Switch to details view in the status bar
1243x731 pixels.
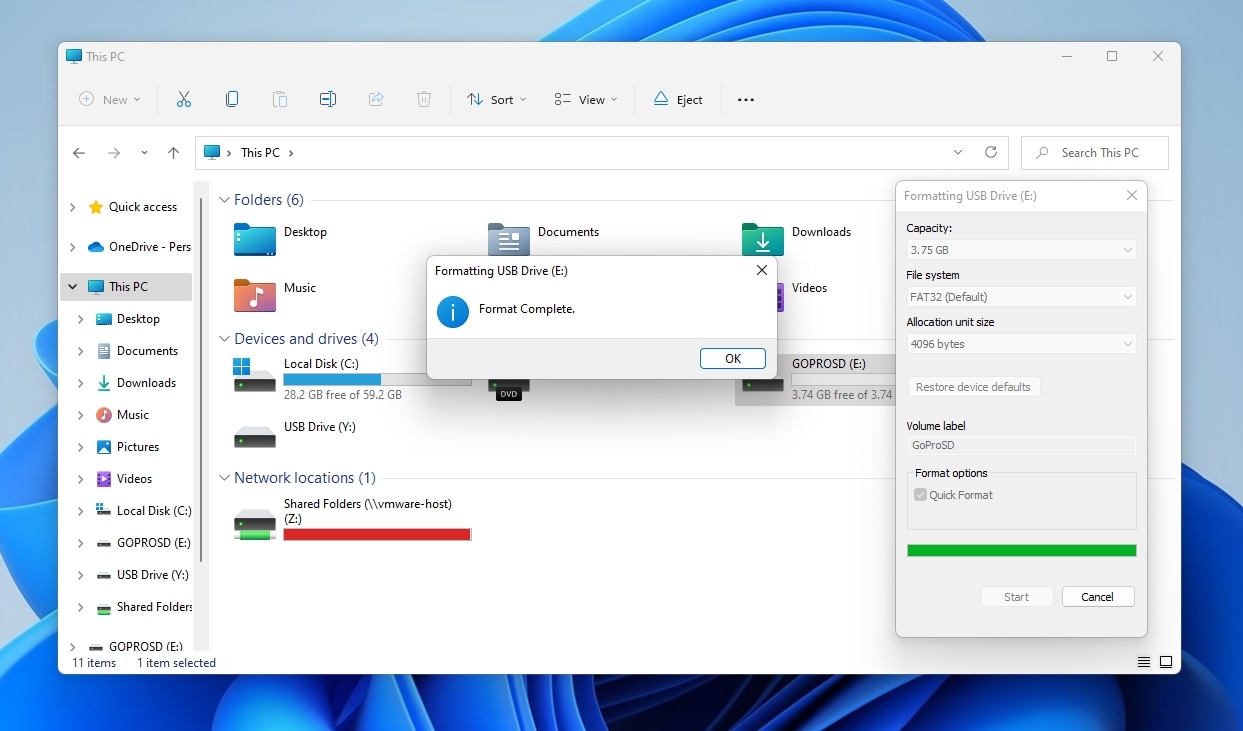pyautogui.click(x=1142, y=662)
